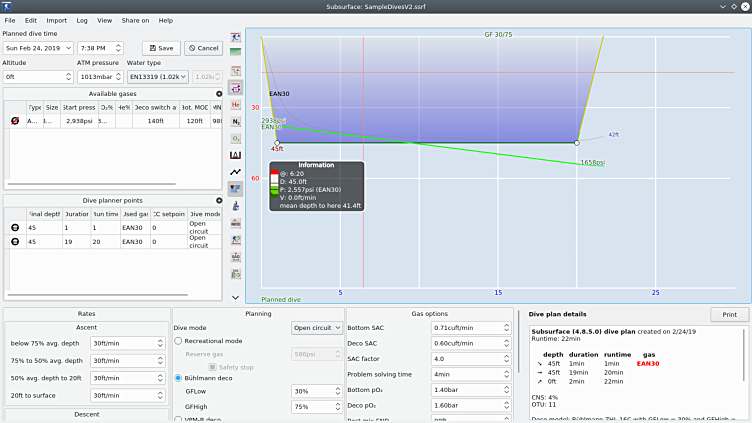Click the Save button
The image size is (752, 423).
click(161, 48)
